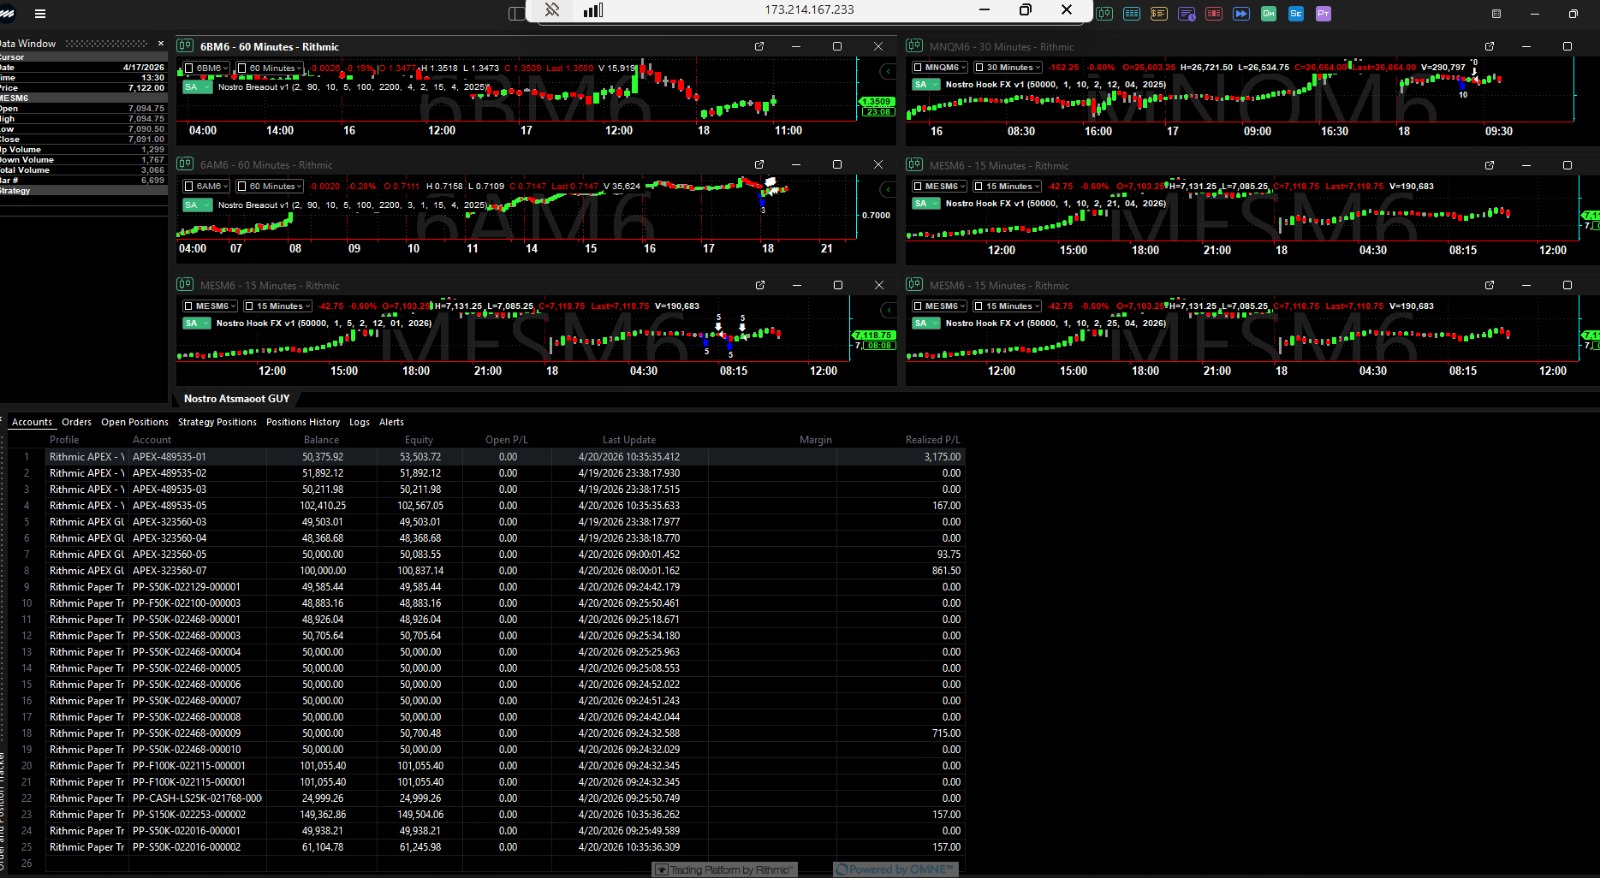
Task: Switch to the Logs tab
Action: click(x=359, y=422)
